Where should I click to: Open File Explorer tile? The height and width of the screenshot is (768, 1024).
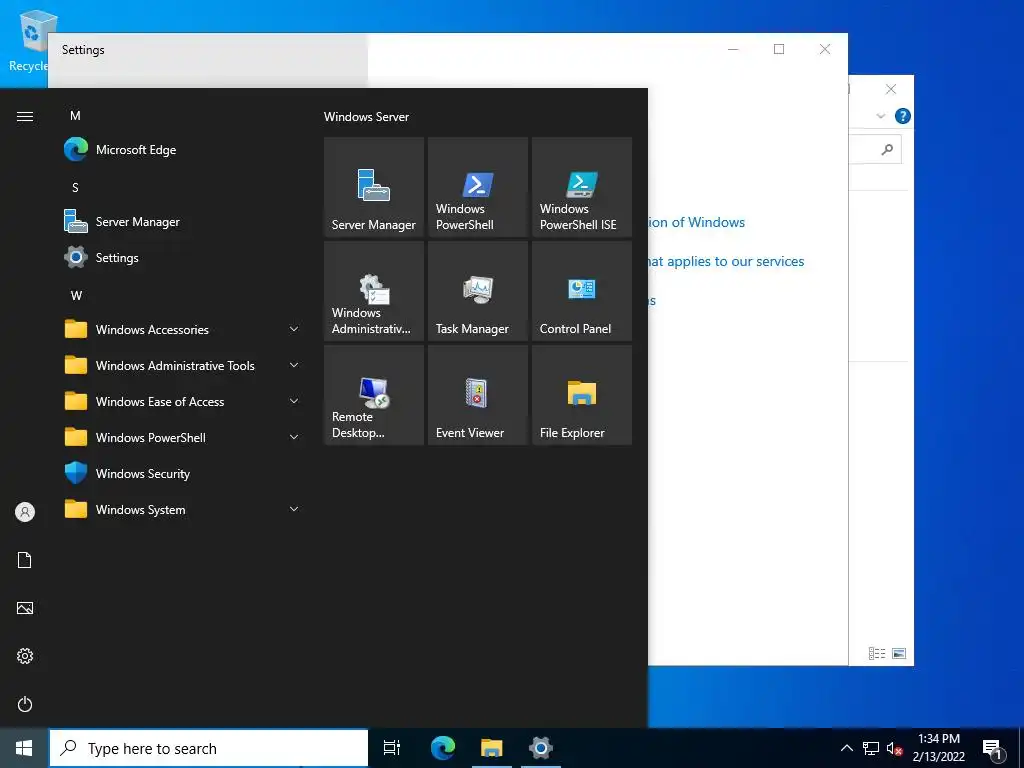[582, 395]
